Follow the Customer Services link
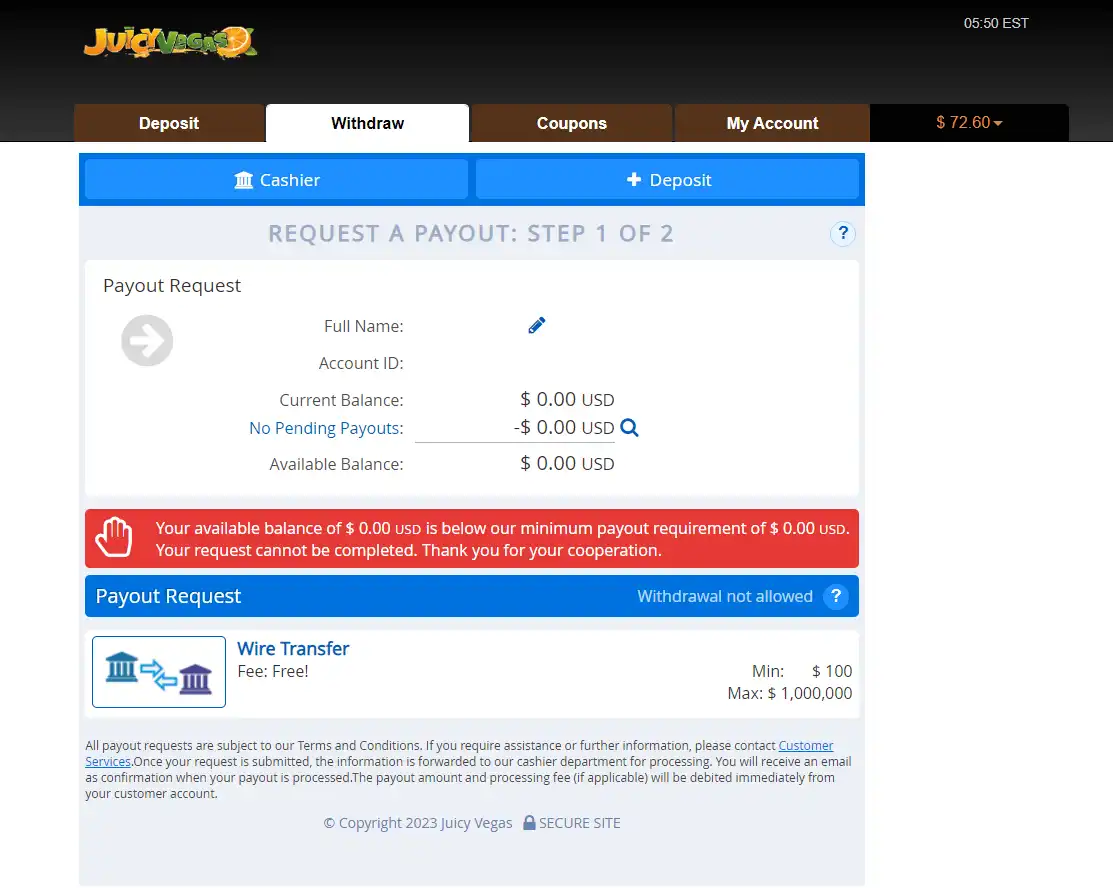The image size is (1113, 888). point(805,746)
